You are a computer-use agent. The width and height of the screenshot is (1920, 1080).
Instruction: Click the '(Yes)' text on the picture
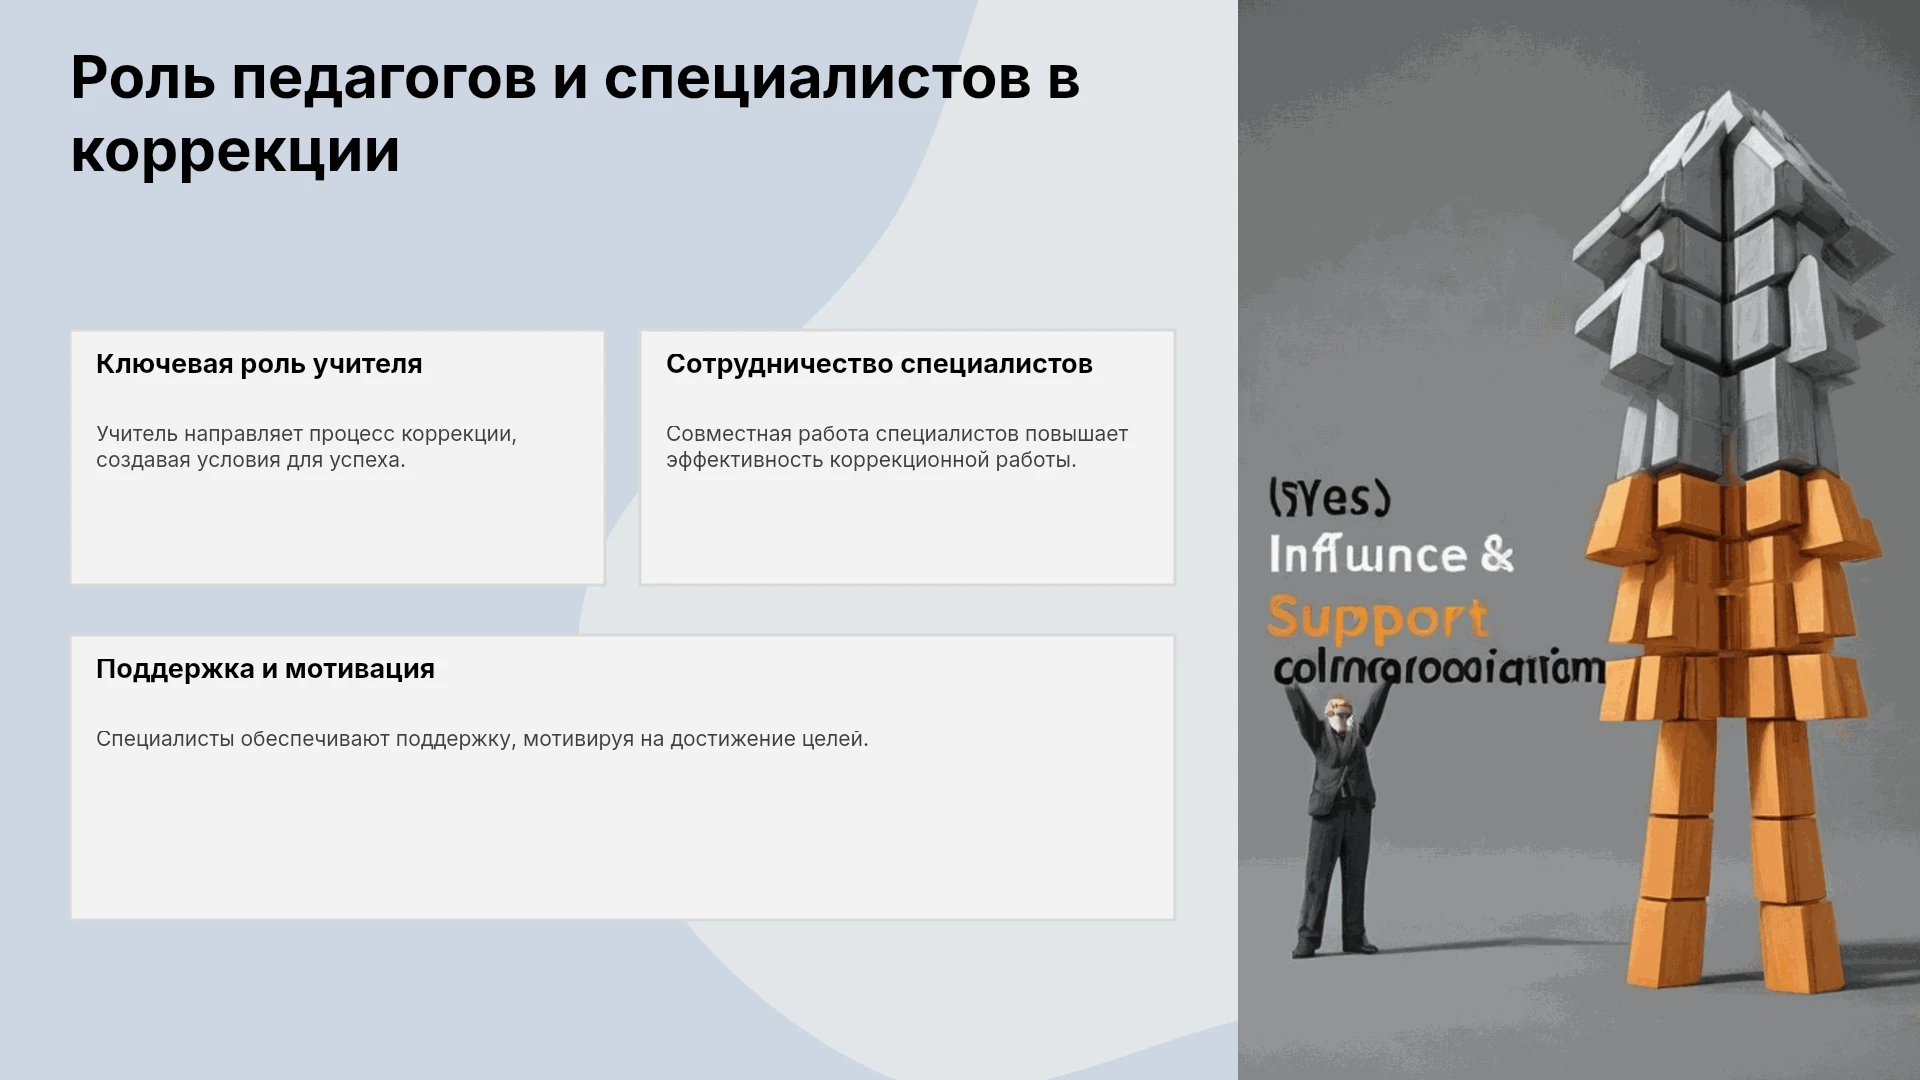(1329, 498)
